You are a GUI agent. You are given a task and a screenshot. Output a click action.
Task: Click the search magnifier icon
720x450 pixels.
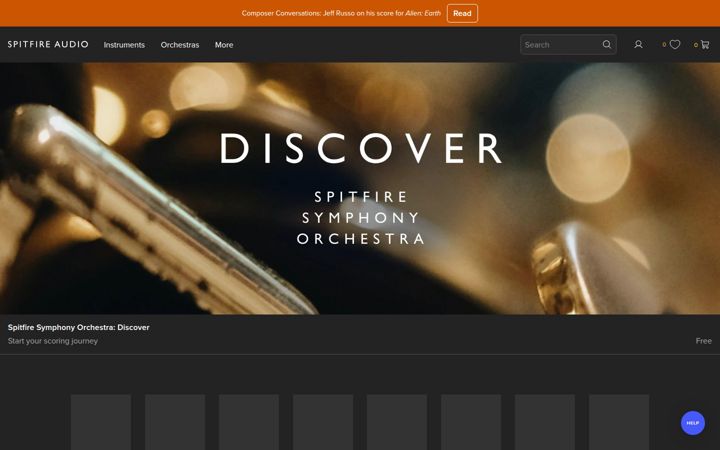607,45
